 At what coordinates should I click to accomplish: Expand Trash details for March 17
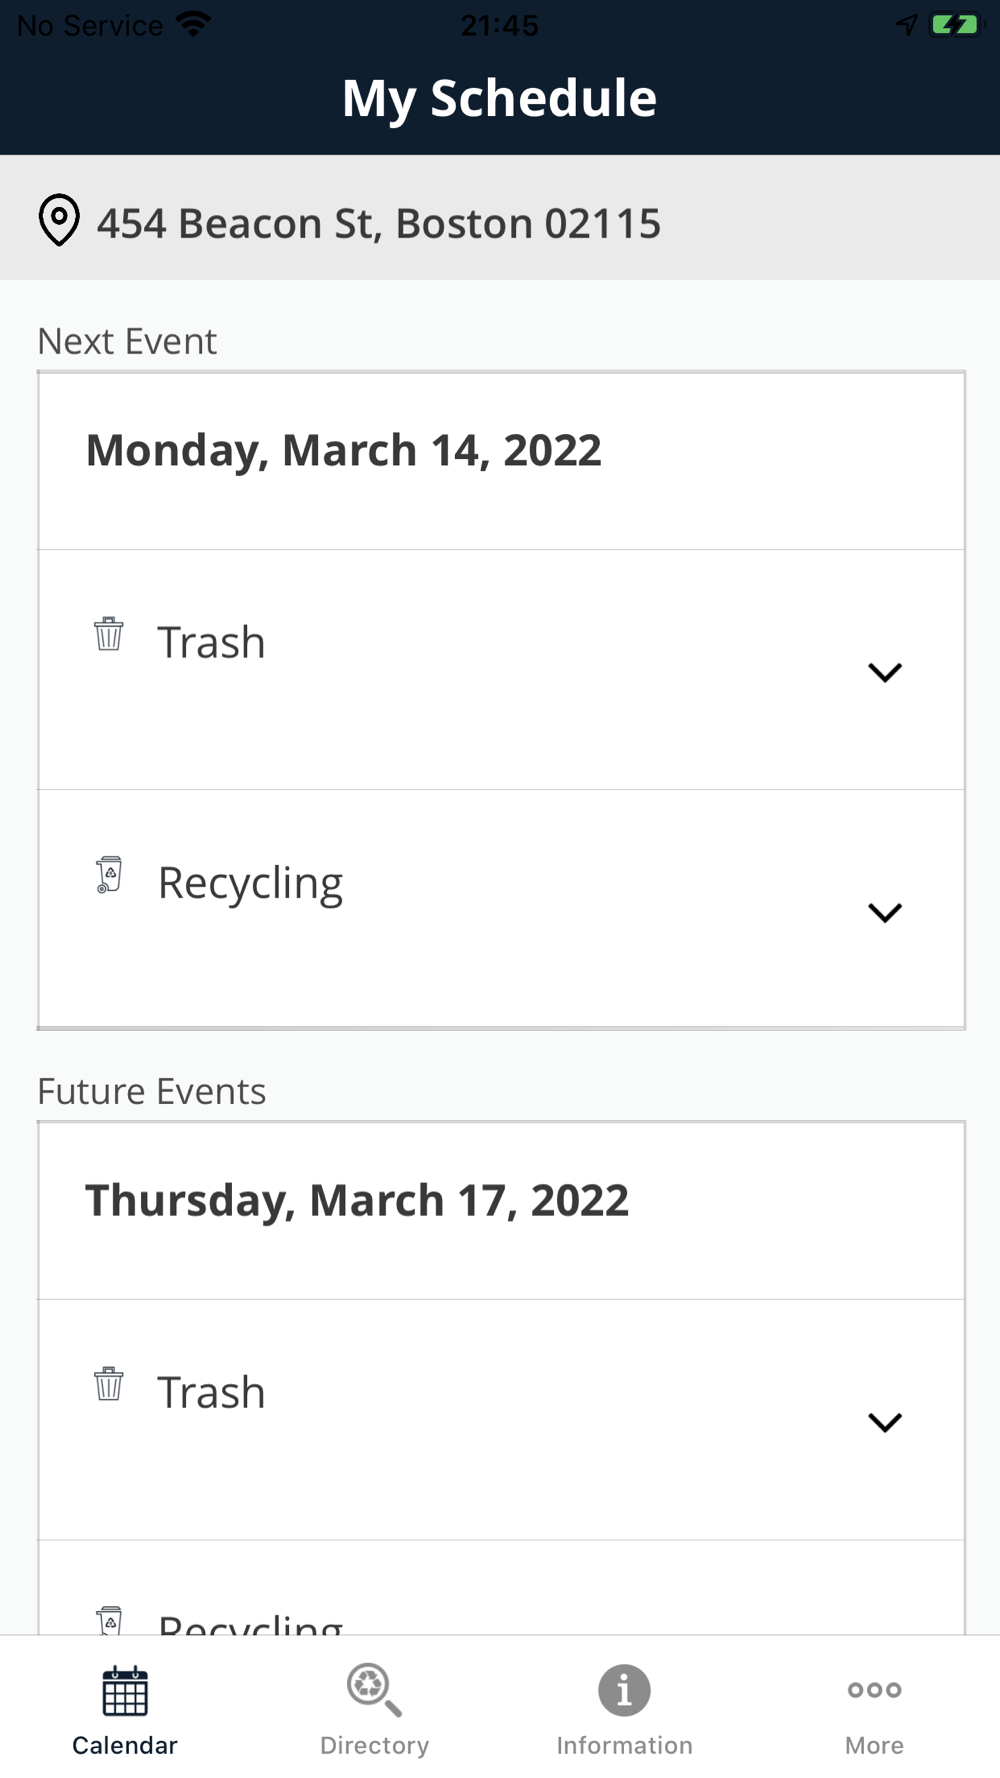coord(885,1422)
